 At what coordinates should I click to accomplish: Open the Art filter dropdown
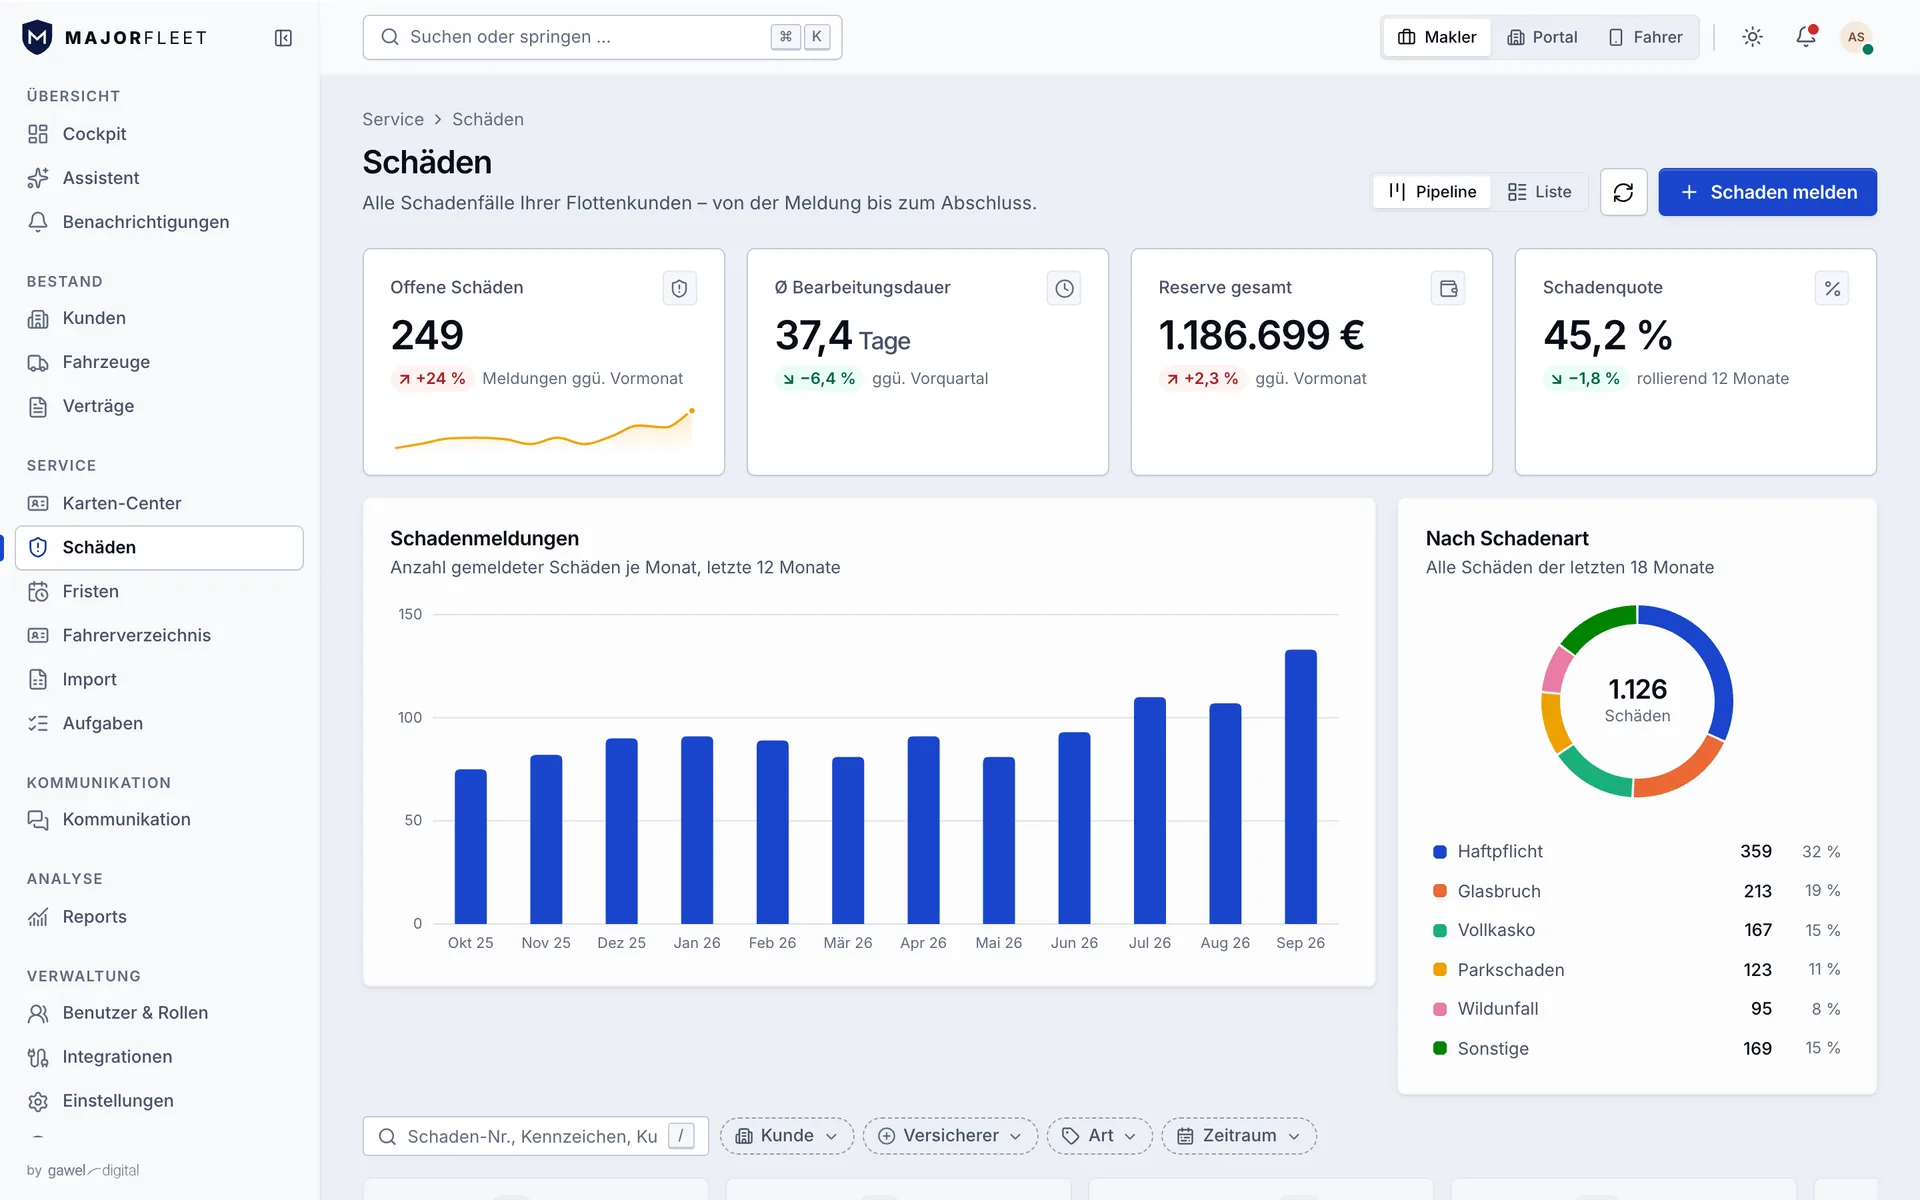1099,1136
